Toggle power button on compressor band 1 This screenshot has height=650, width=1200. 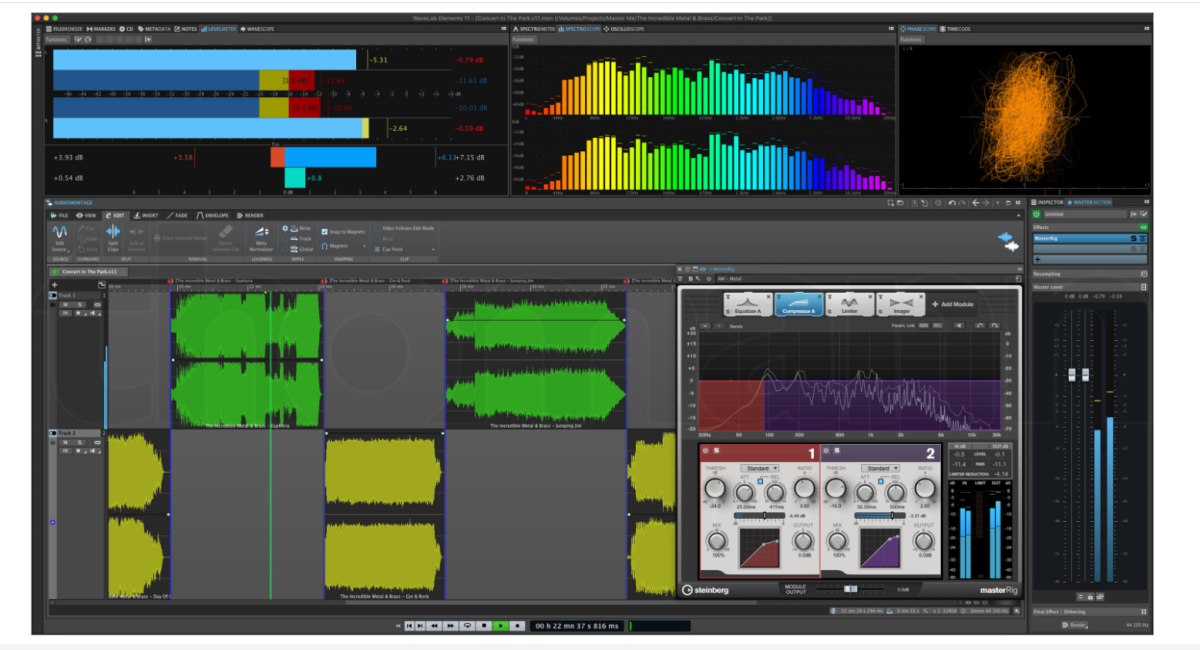705,451
